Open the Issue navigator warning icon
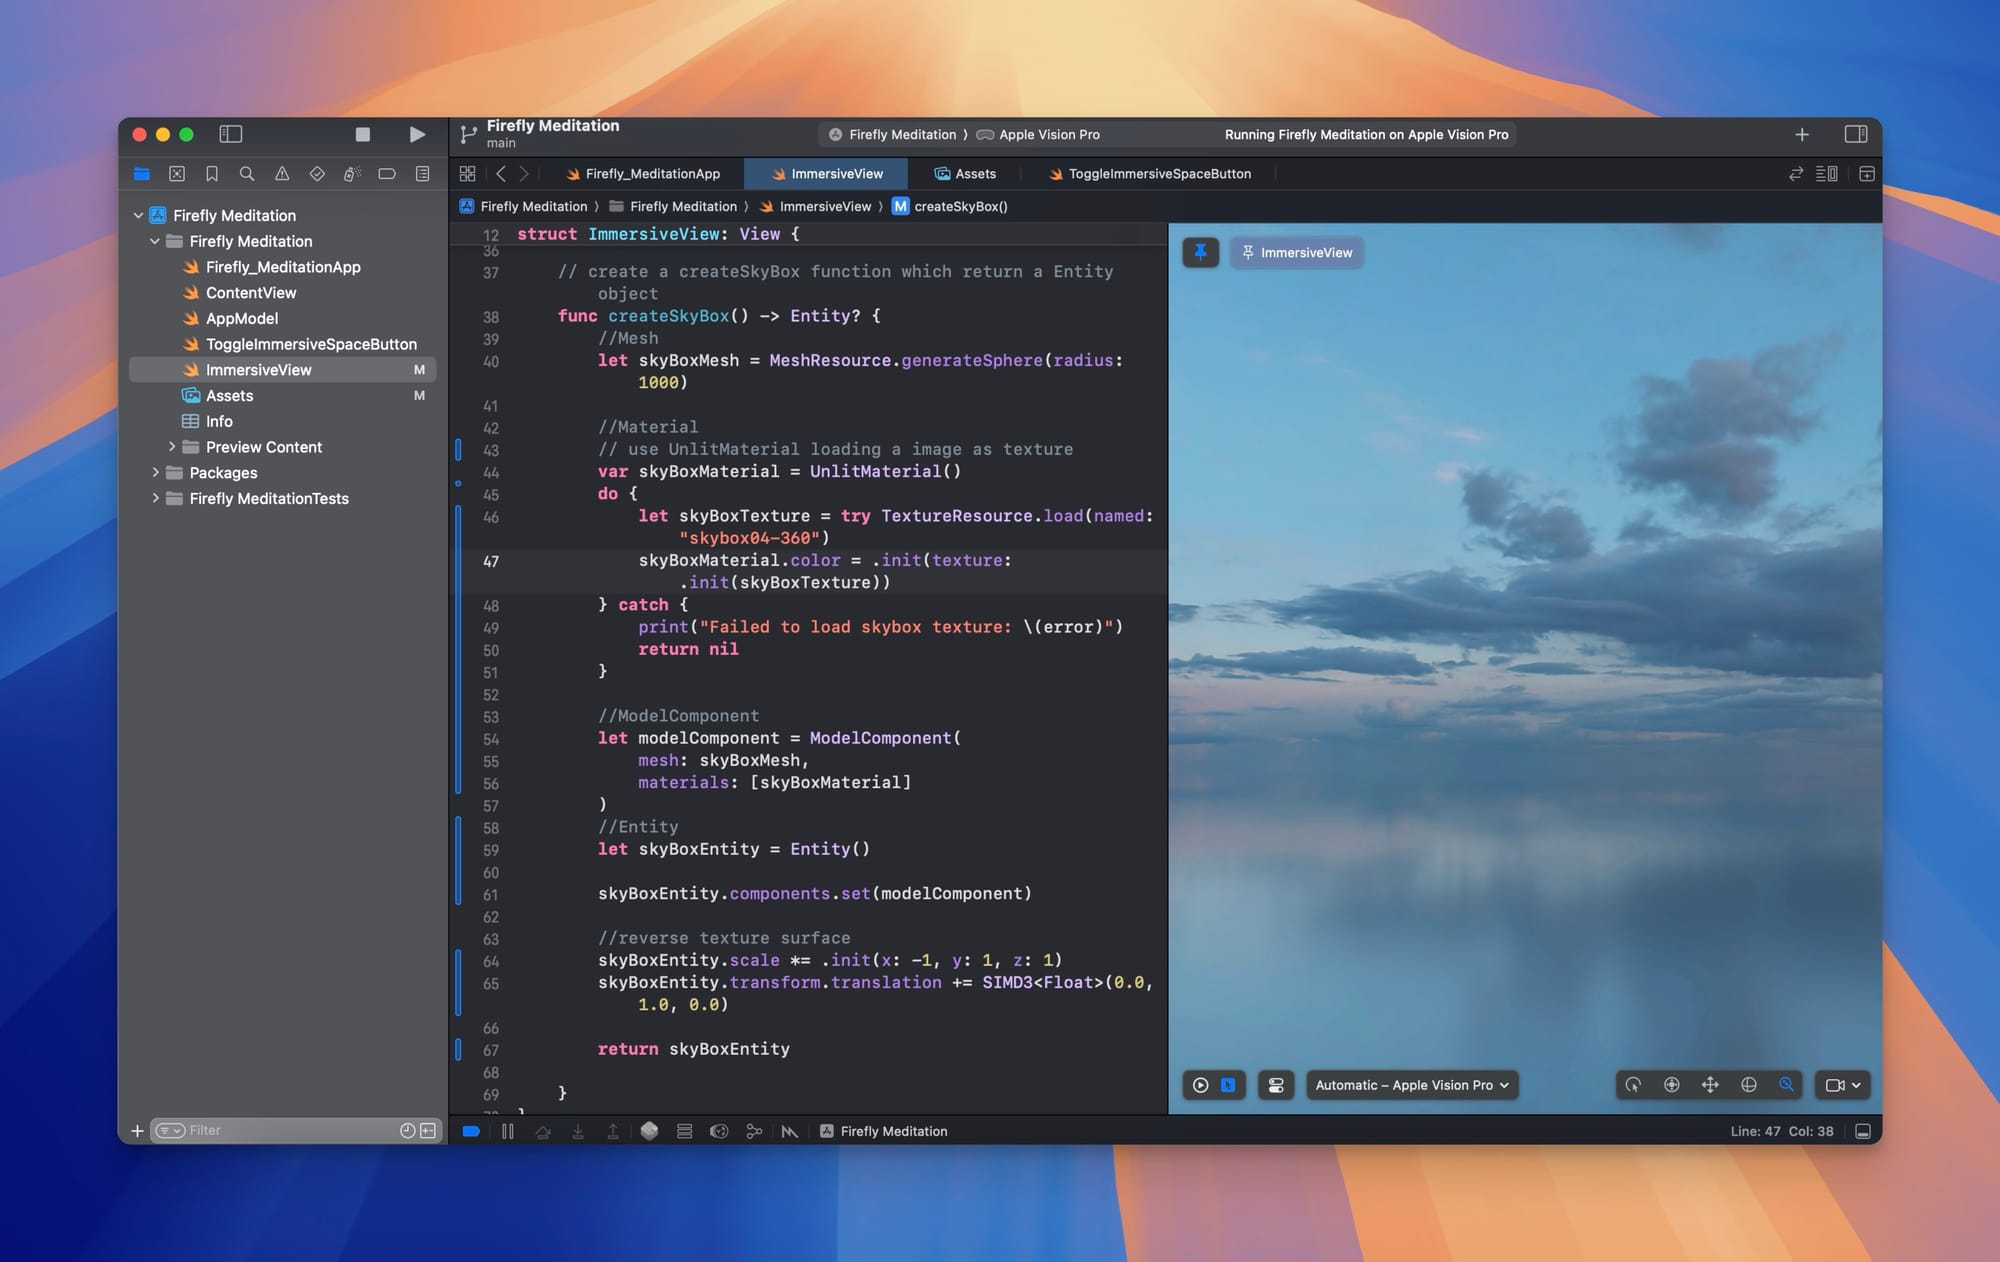This screenshot has width=2000, height=1262. [282, 174]
